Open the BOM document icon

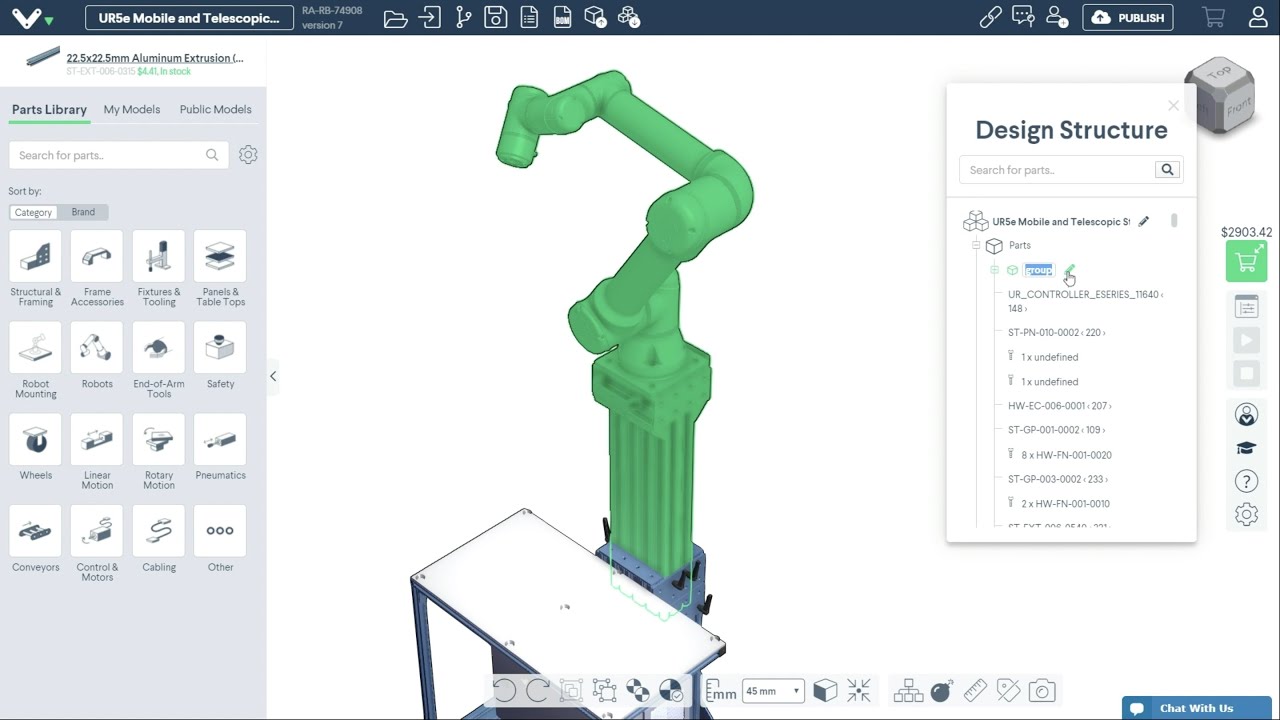(x=562, y=17)
